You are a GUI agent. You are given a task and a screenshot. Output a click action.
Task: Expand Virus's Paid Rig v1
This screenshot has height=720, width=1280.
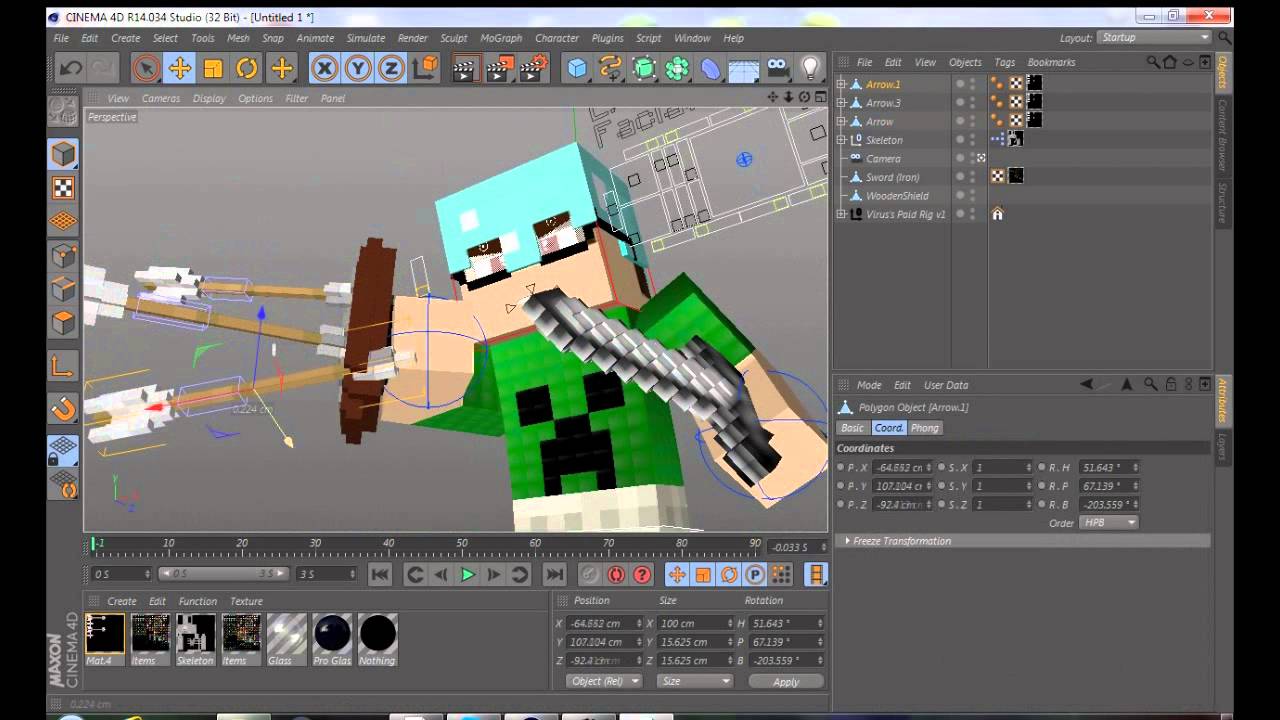[841, 214]
